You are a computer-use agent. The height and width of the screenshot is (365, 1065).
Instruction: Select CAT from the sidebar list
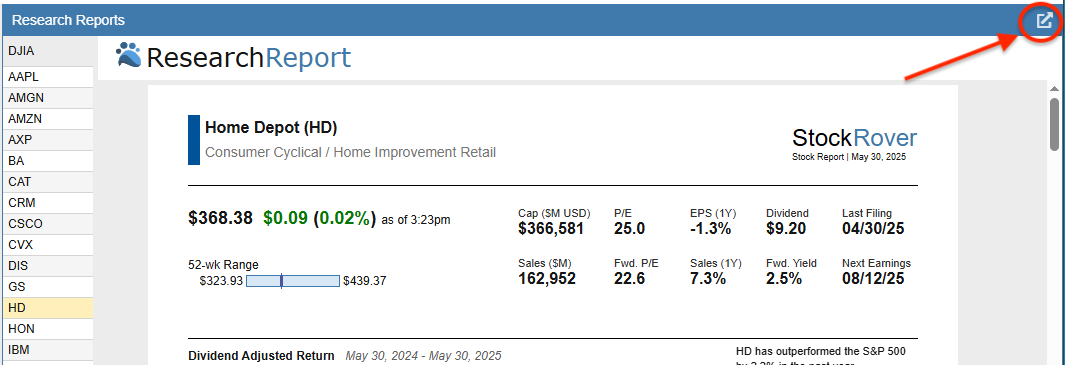48,182
